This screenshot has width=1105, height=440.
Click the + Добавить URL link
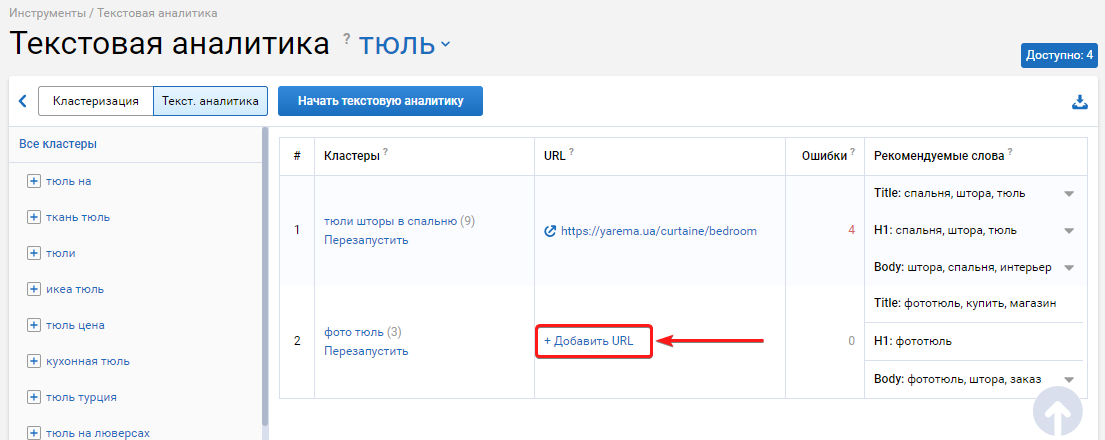click(x=588, y=341)
